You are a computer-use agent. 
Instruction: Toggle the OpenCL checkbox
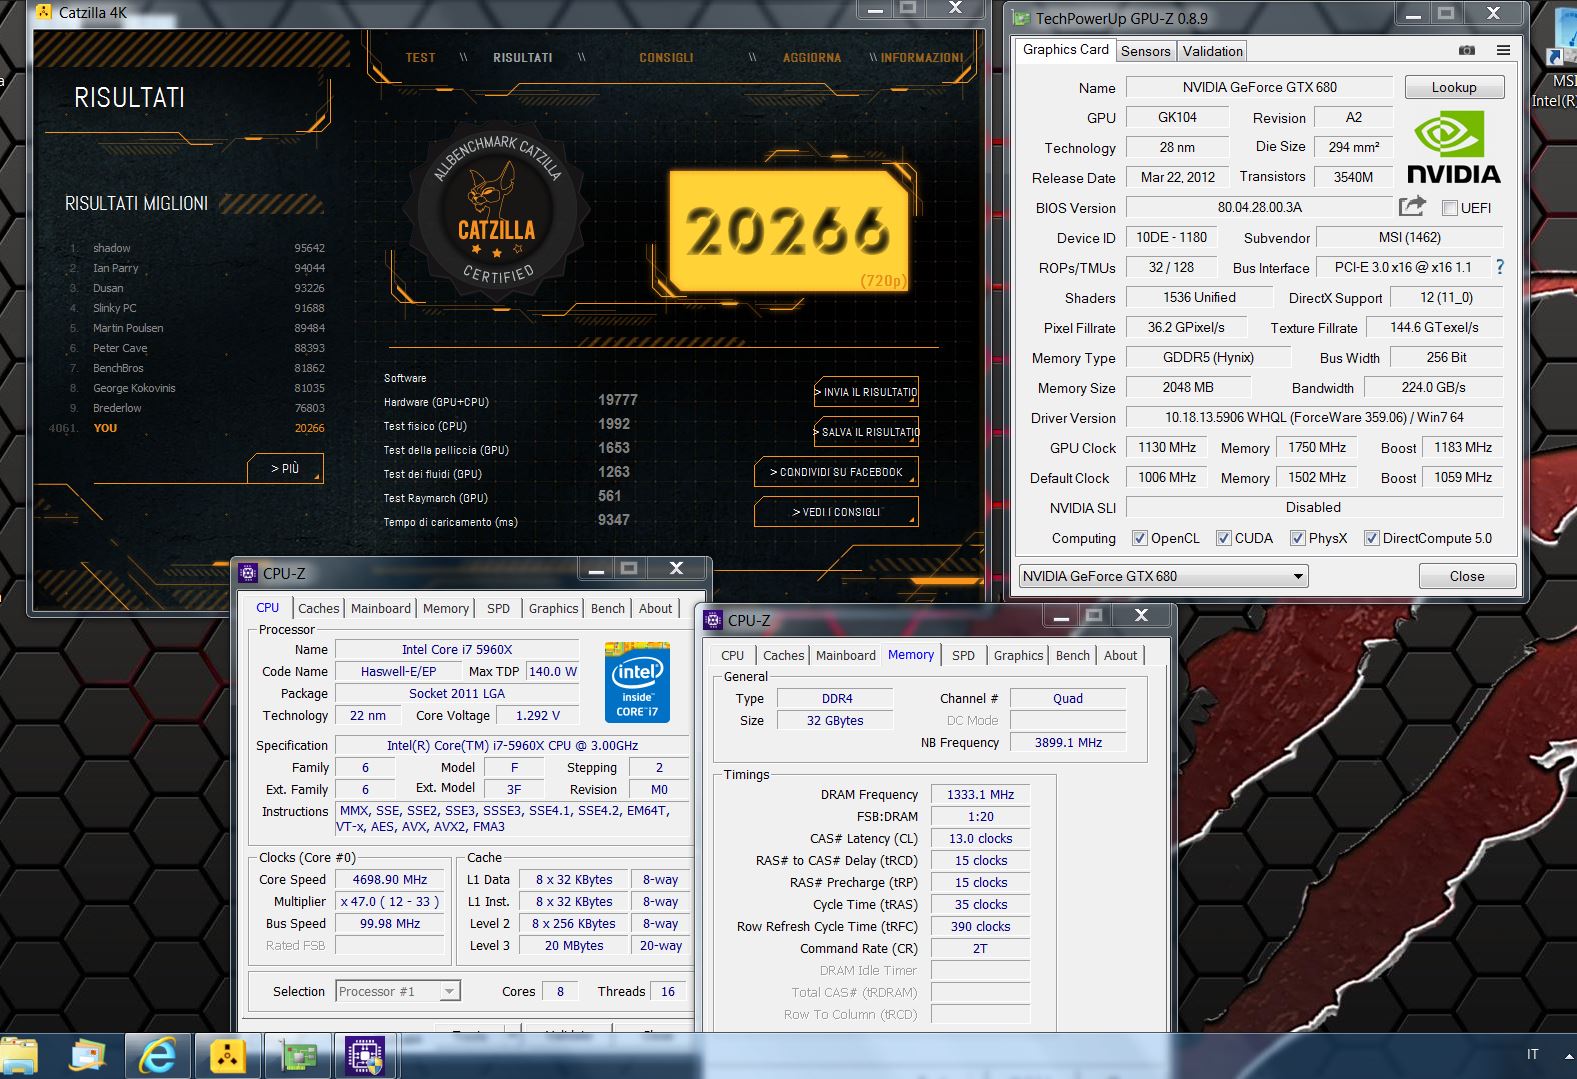[1139, 538]
